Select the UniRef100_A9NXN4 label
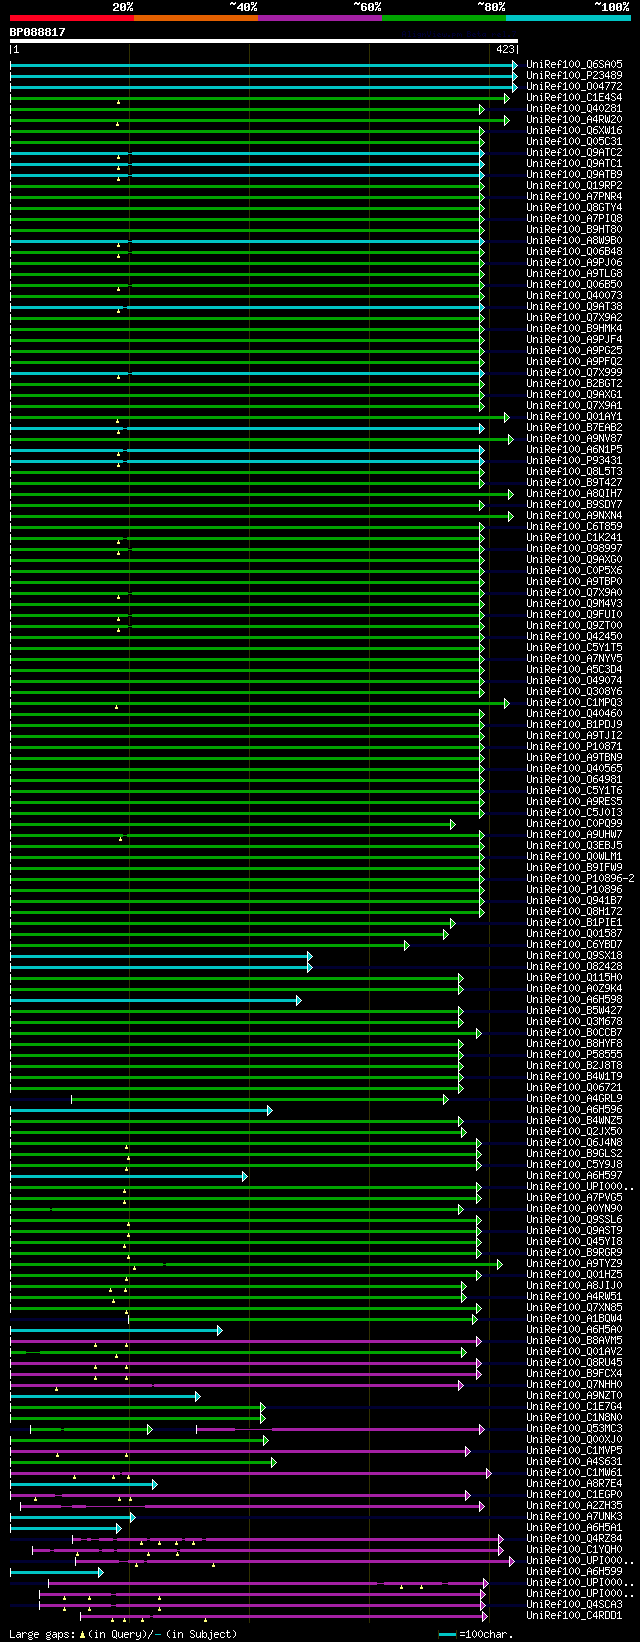Image resolution: width=640 pixels, height=1642 pixels. (574, 516)
